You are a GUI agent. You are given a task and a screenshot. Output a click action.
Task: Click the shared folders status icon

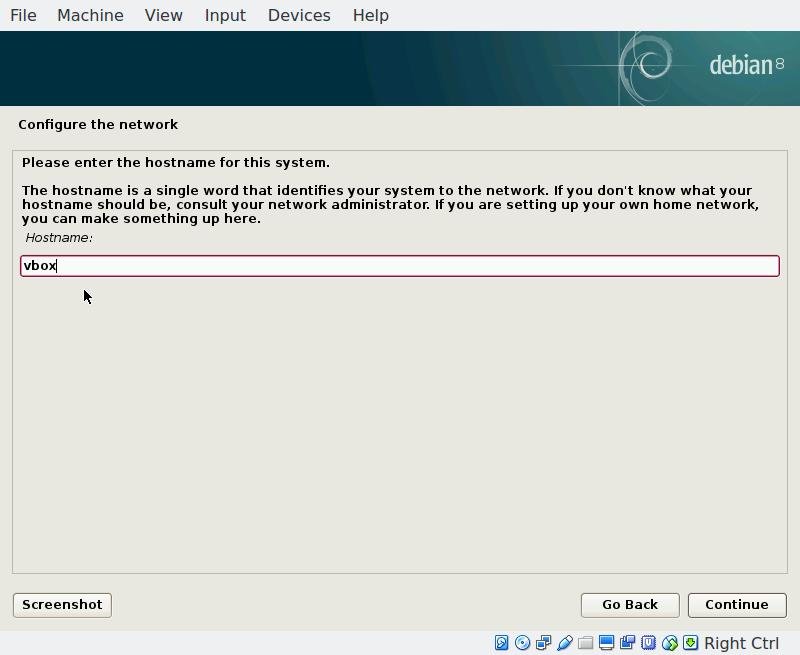coord(585,643)
